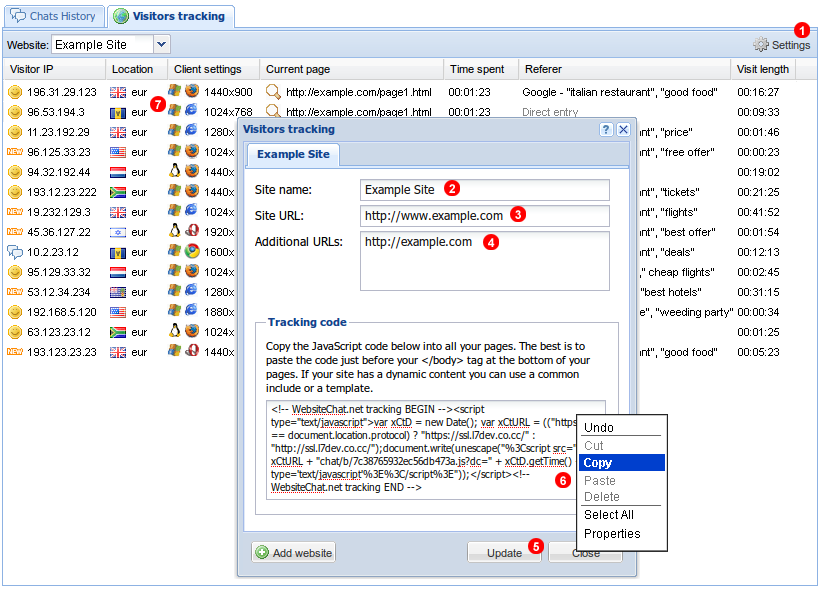Click the Firefox icon in the 193.12.23.222 row
The height and width of the screenshot is (591, 821).
pyautogui.click(x=192, y=191)
